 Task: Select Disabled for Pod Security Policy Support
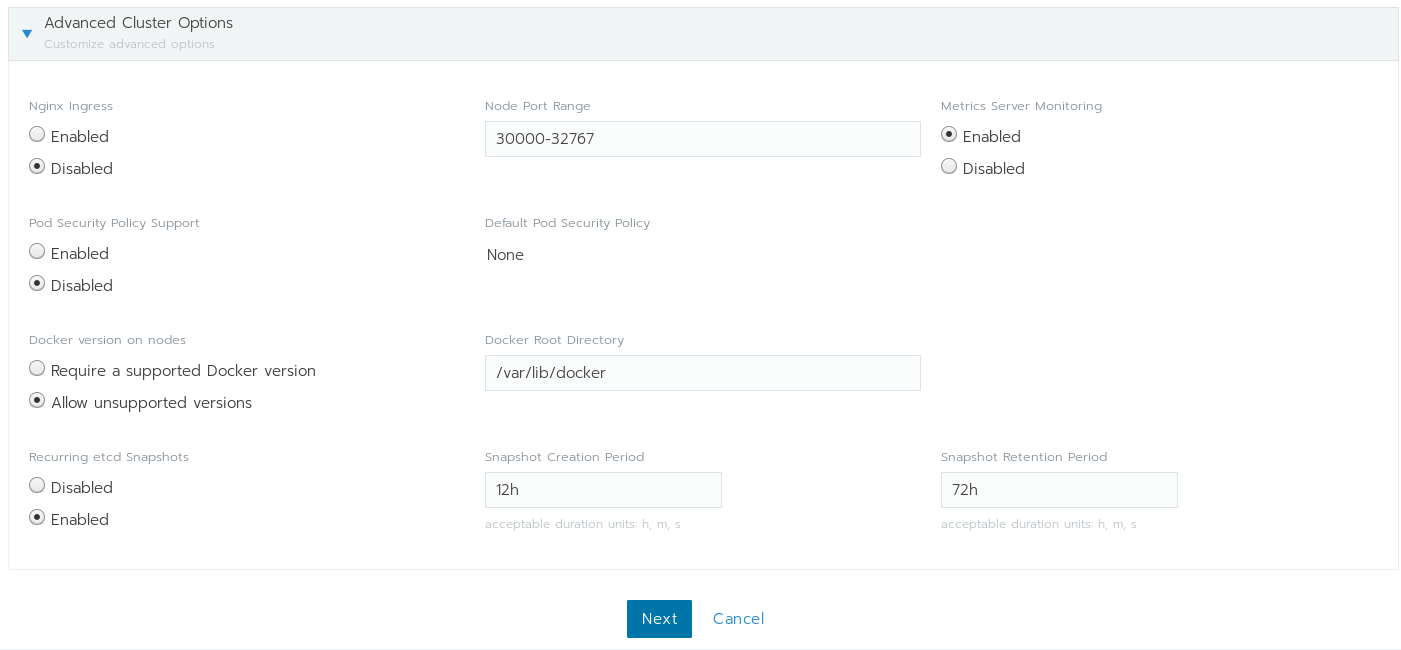pyautogui.click(x=37, y=283)
